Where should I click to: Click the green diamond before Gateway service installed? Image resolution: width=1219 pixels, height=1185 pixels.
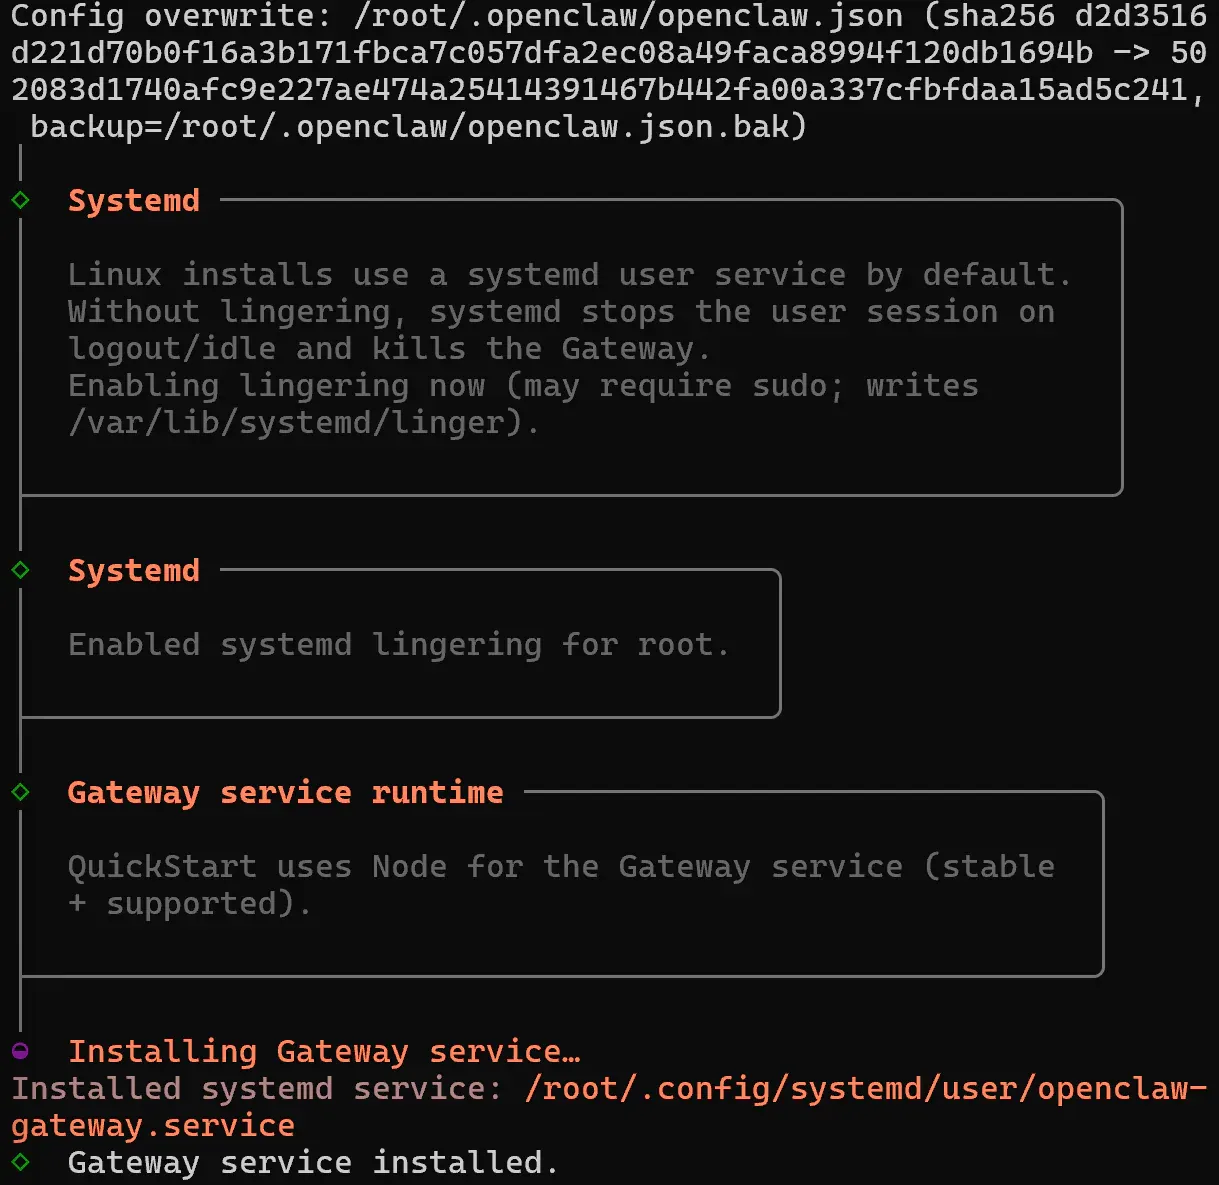click(20, 1162)
